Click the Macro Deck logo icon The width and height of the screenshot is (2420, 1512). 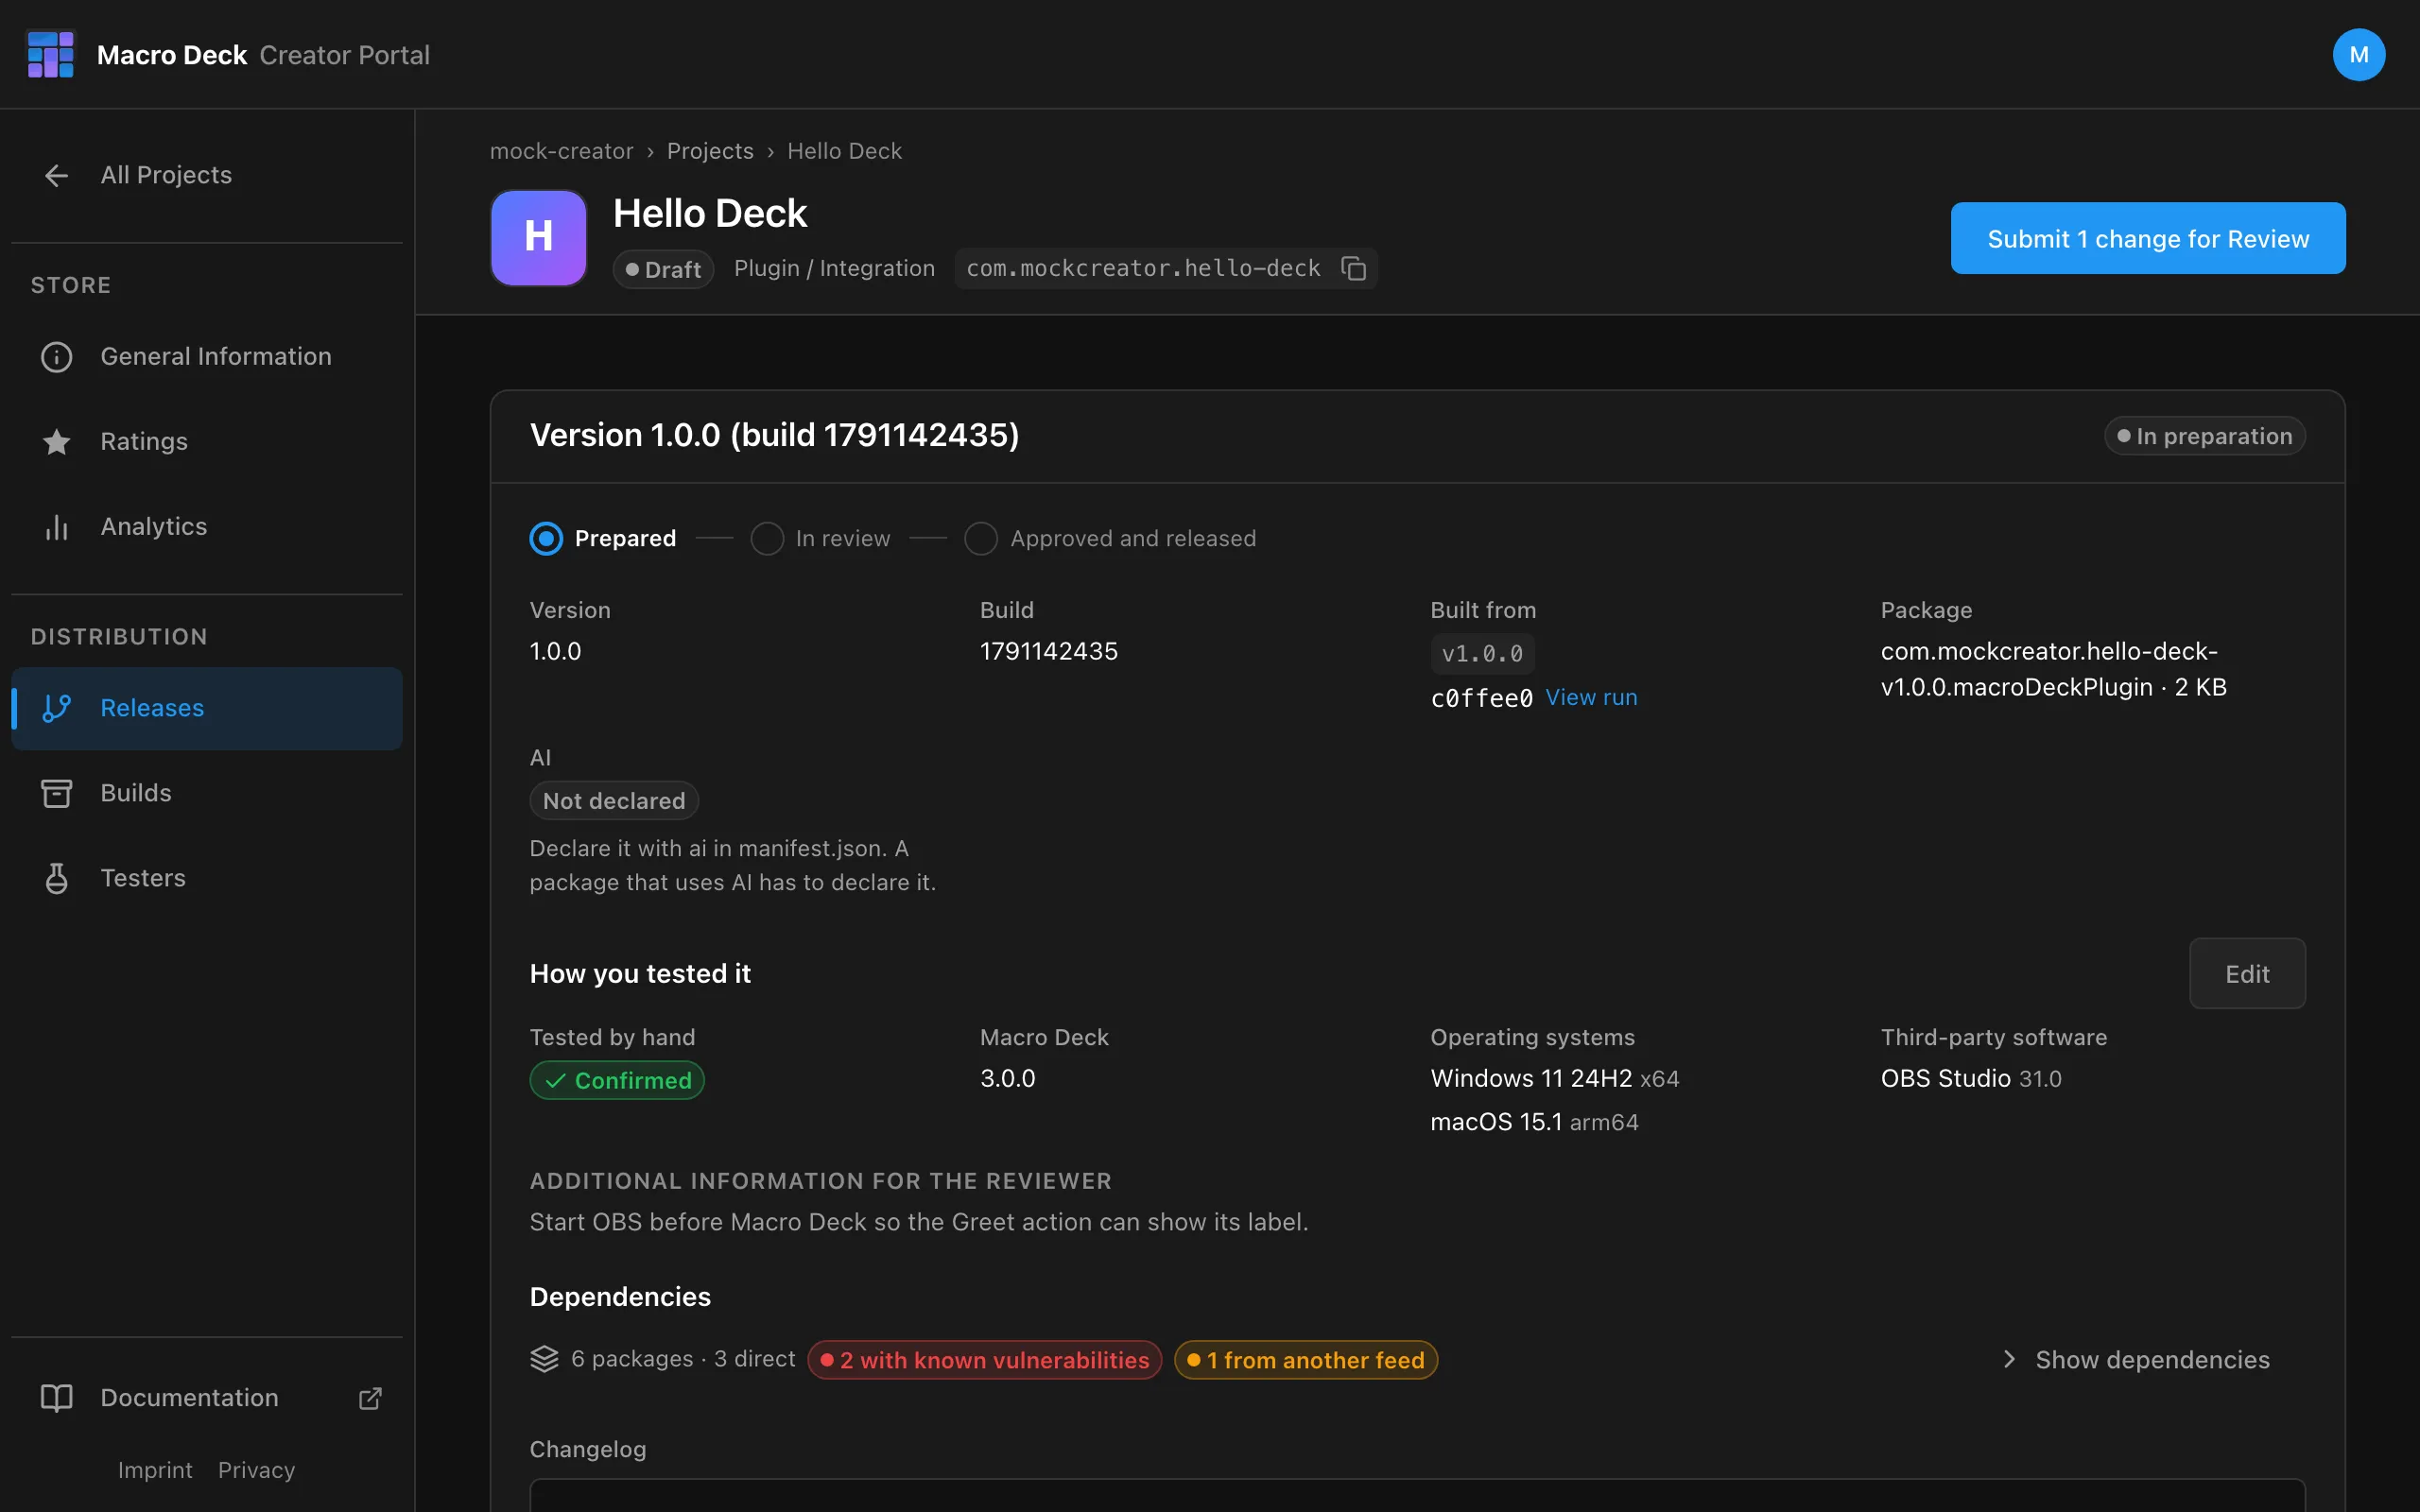(51, 54)
